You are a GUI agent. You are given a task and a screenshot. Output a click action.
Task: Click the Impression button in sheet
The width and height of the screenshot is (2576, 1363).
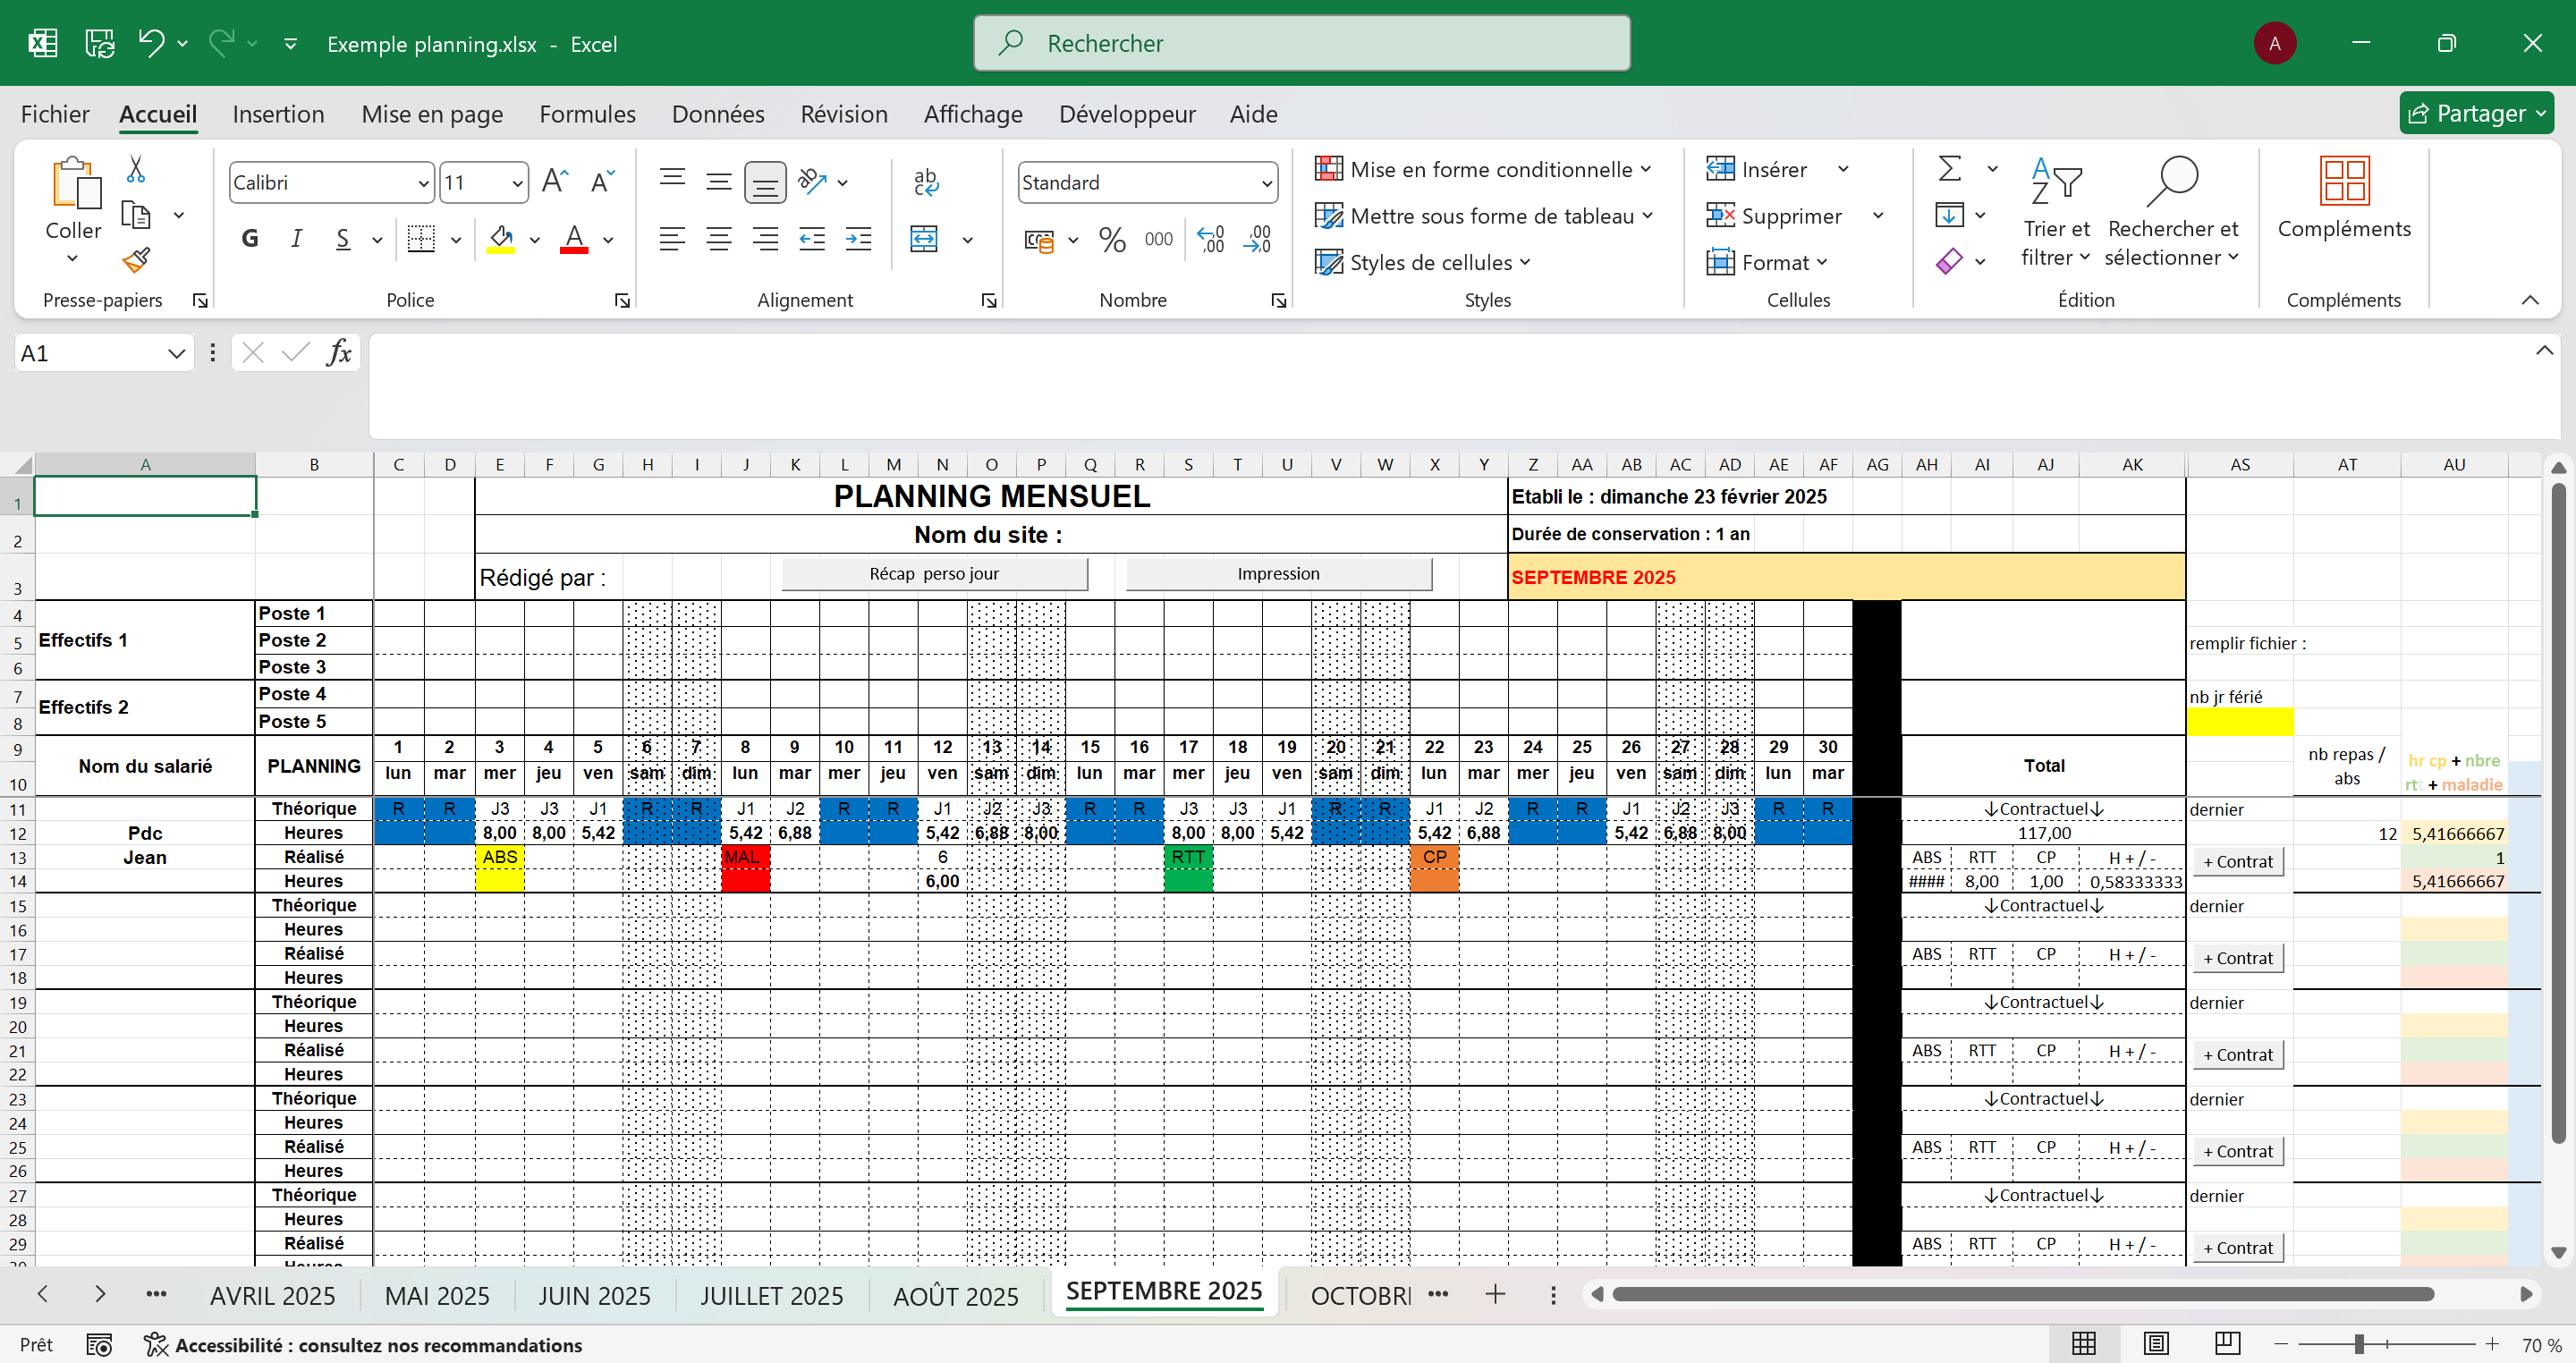1278,574
